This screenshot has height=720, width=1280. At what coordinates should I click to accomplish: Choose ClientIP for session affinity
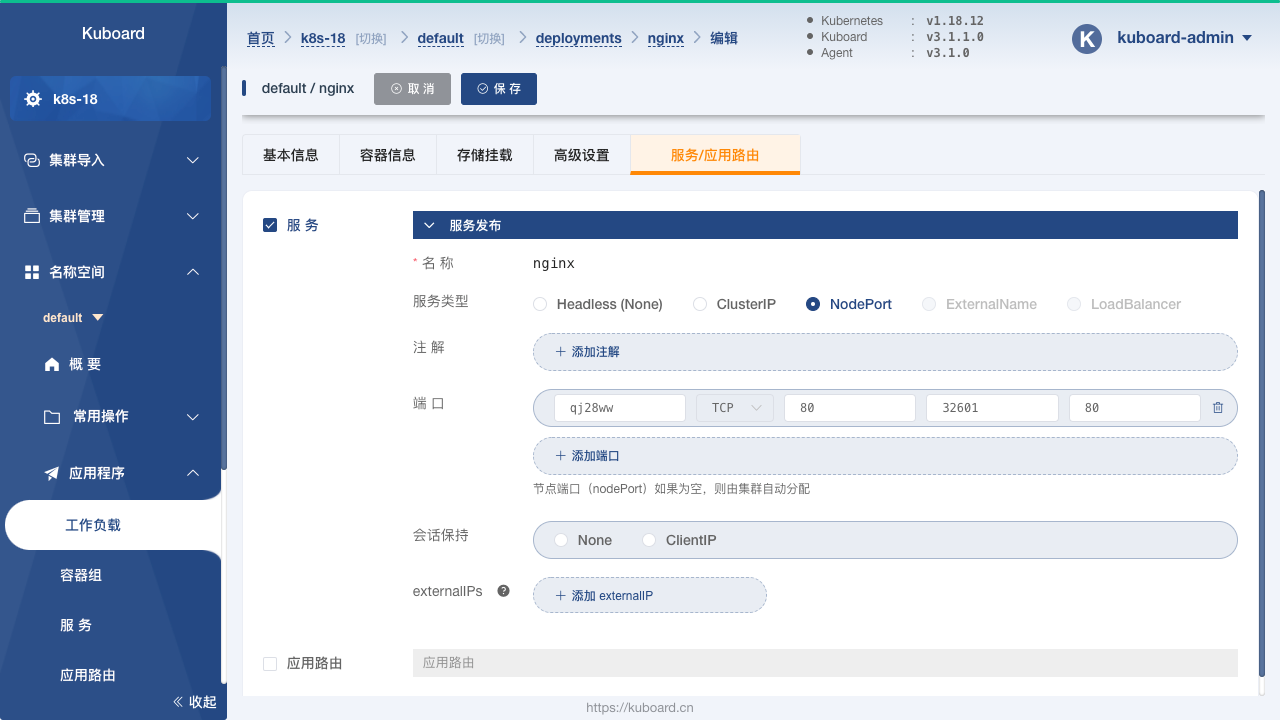pos(679,540)
